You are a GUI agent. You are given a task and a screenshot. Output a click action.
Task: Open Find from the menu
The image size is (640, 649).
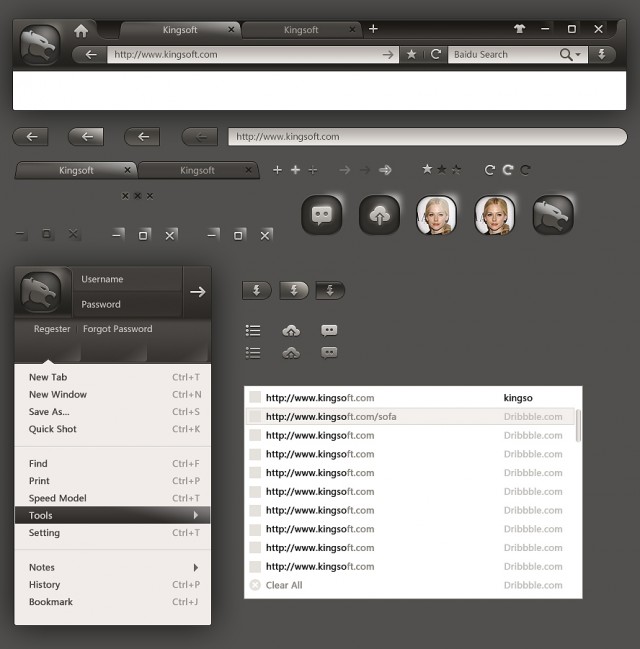tap(113, 464)
